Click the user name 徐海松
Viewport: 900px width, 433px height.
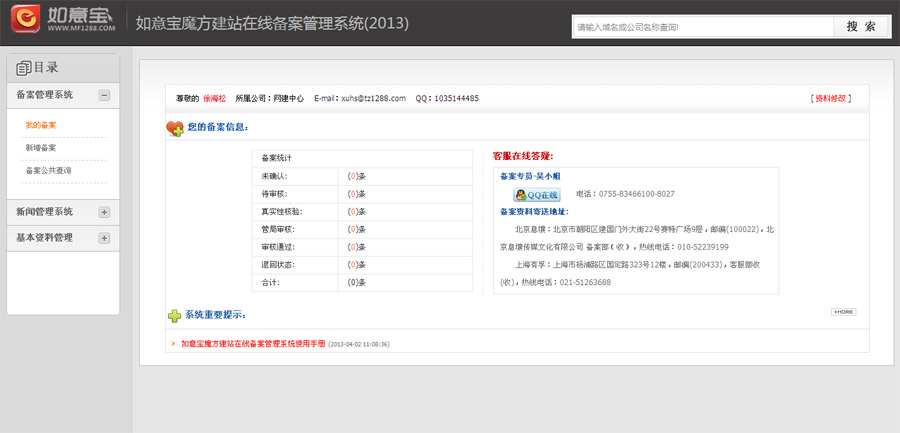(x=215, y=98)
